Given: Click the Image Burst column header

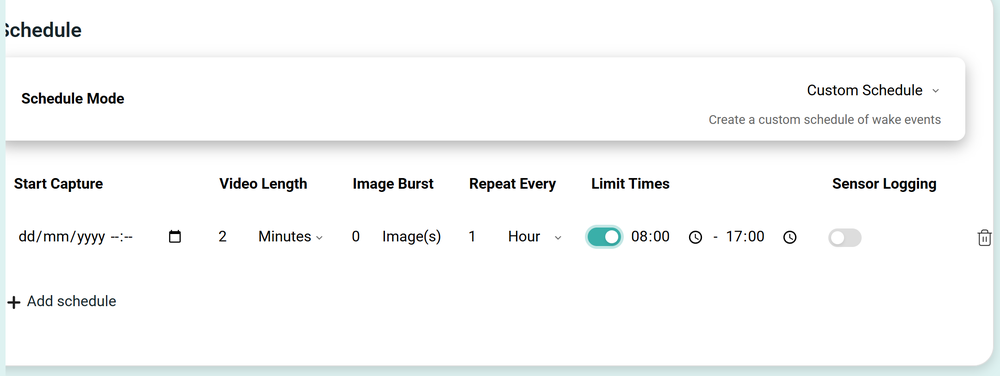Looking at the screenshot, I should (393, 184).
